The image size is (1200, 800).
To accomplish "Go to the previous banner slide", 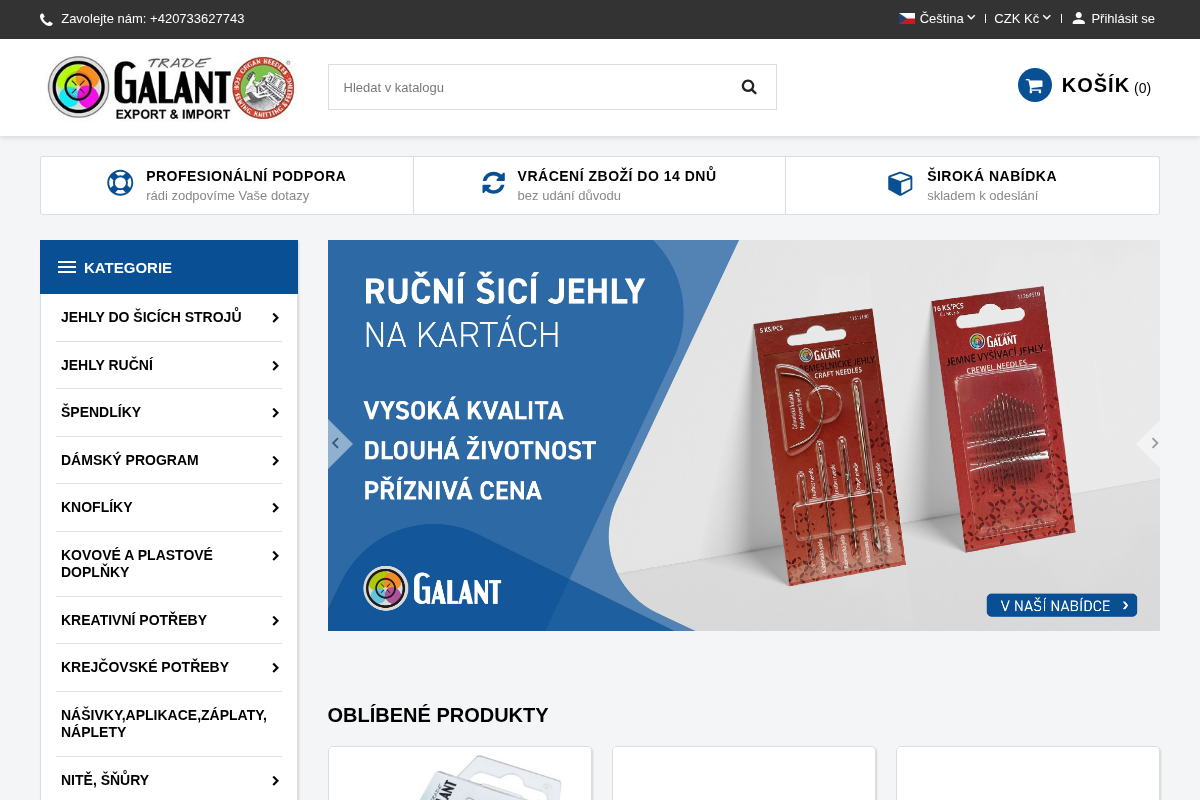I will [x=338, y=443].
